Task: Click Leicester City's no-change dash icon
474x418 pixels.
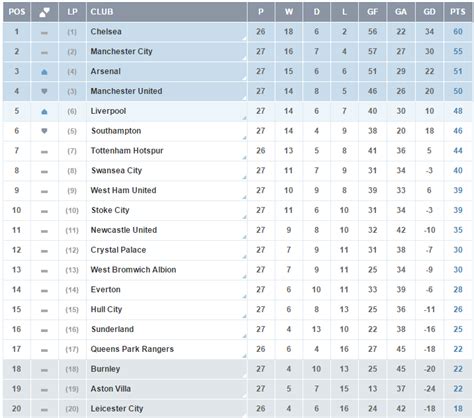Action: coord(44,410)
